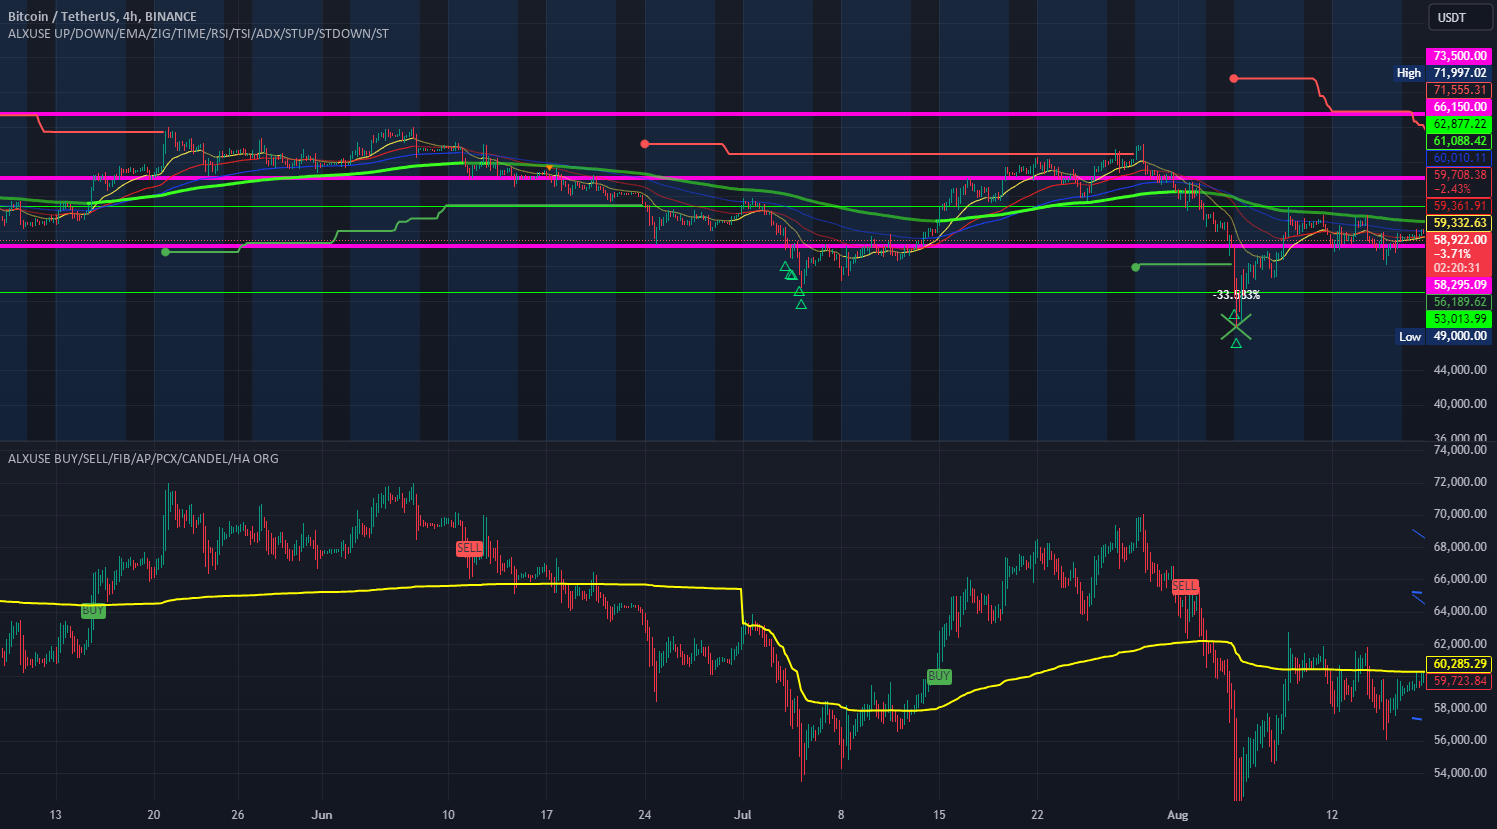Screen dimensions: 1497x829
Task: Click the Aug label on time axis
Action: click(x=1178, y=815)
